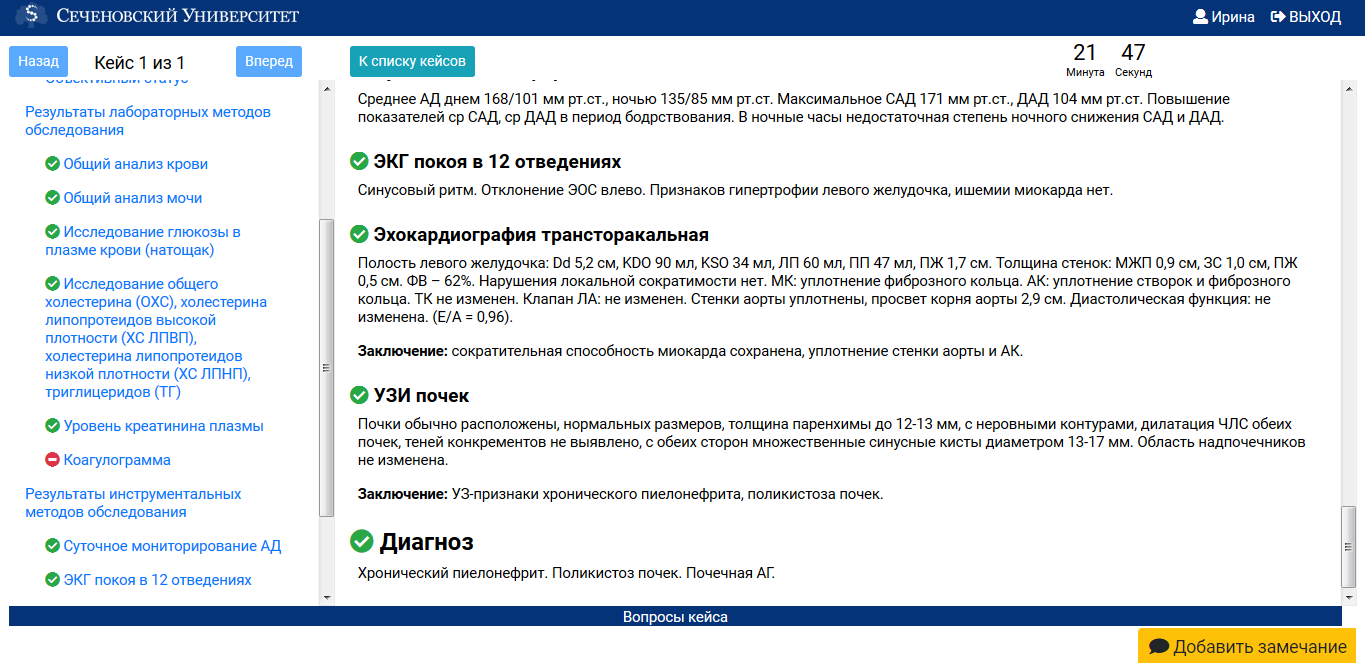
Task: Click the logout icon beside ВЫХОД
Action: pyautogui.click(x=1279, y=16)
